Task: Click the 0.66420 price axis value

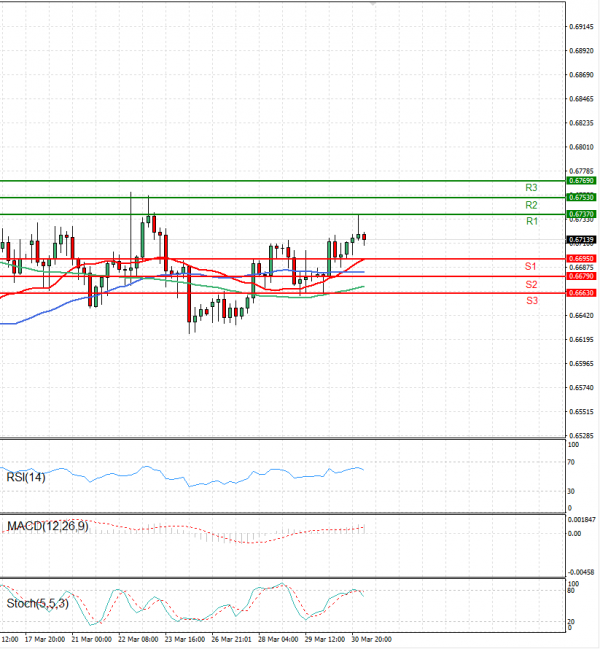Action: (x=581, y=315)
